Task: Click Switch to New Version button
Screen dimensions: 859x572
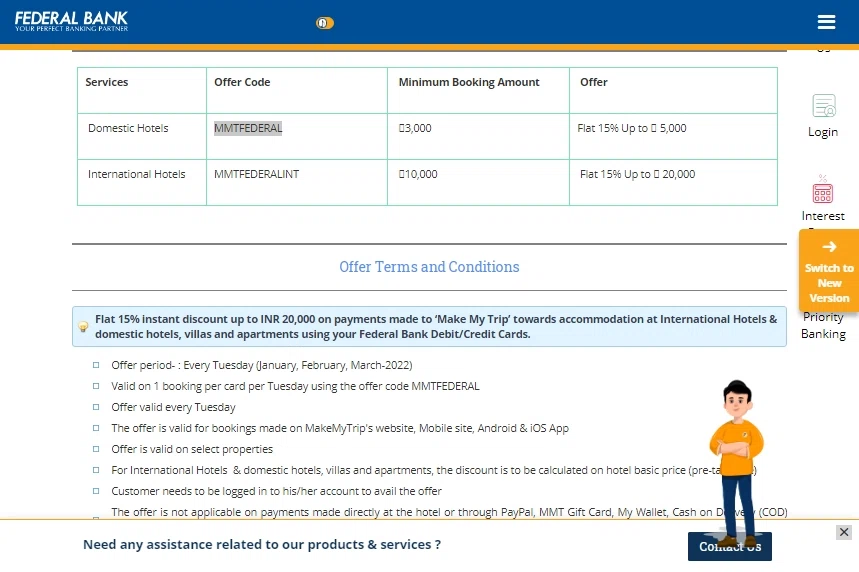Action: coord(829,272)
